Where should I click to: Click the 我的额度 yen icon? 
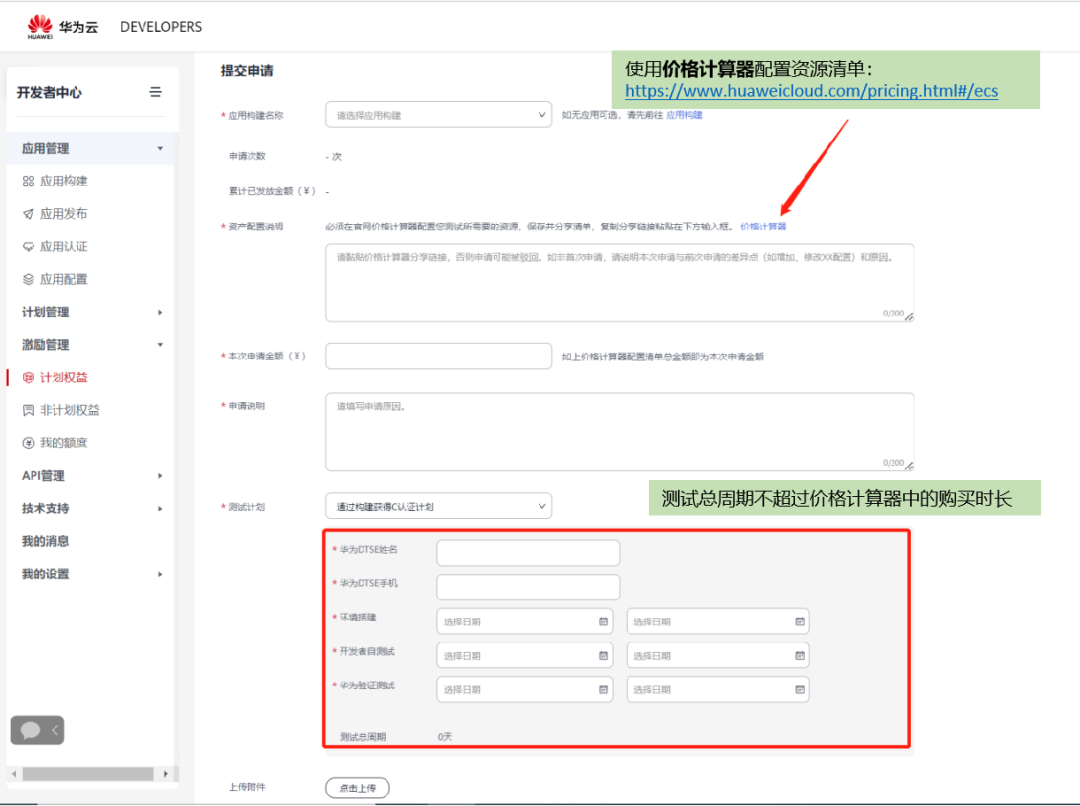(x=28, y=443)
